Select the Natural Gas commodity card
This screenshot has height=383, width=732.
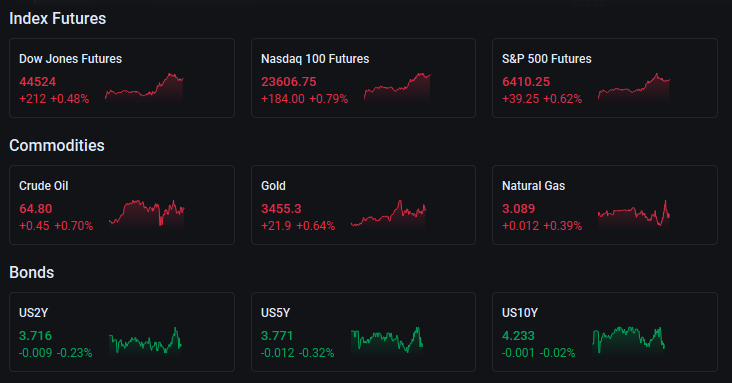tap(605, 205)
